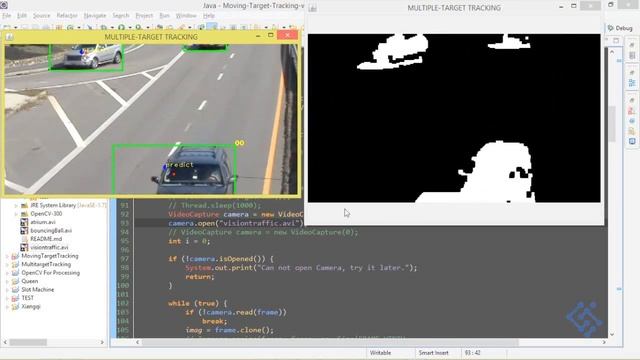The width and height of the screenshot is (640, 360).
Task: Click the green Run icon in toolbar
Action: pos(122,28)
